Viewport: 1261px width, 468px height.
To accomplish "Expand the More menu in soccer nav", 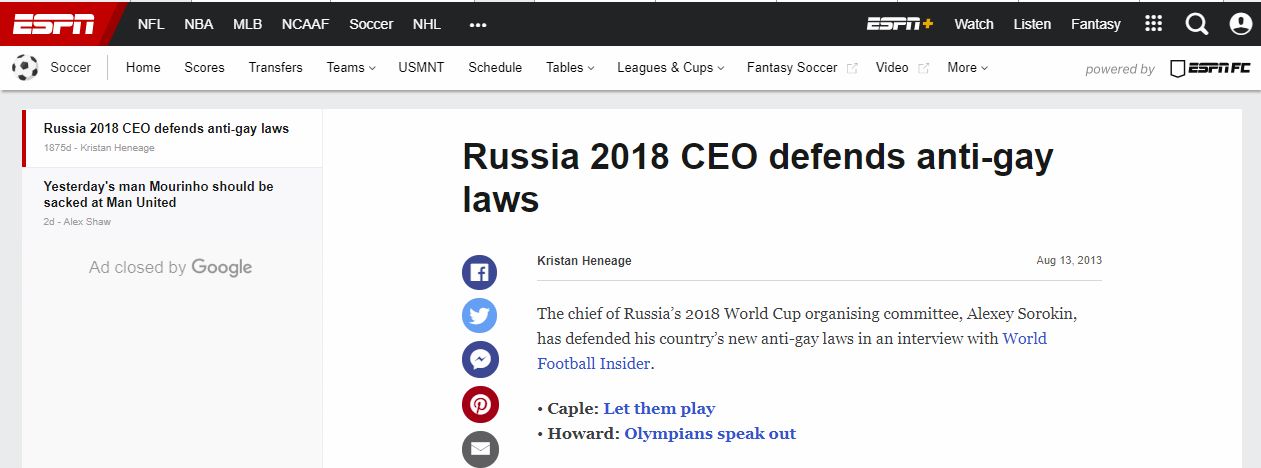I will click(x=967, y=68).
